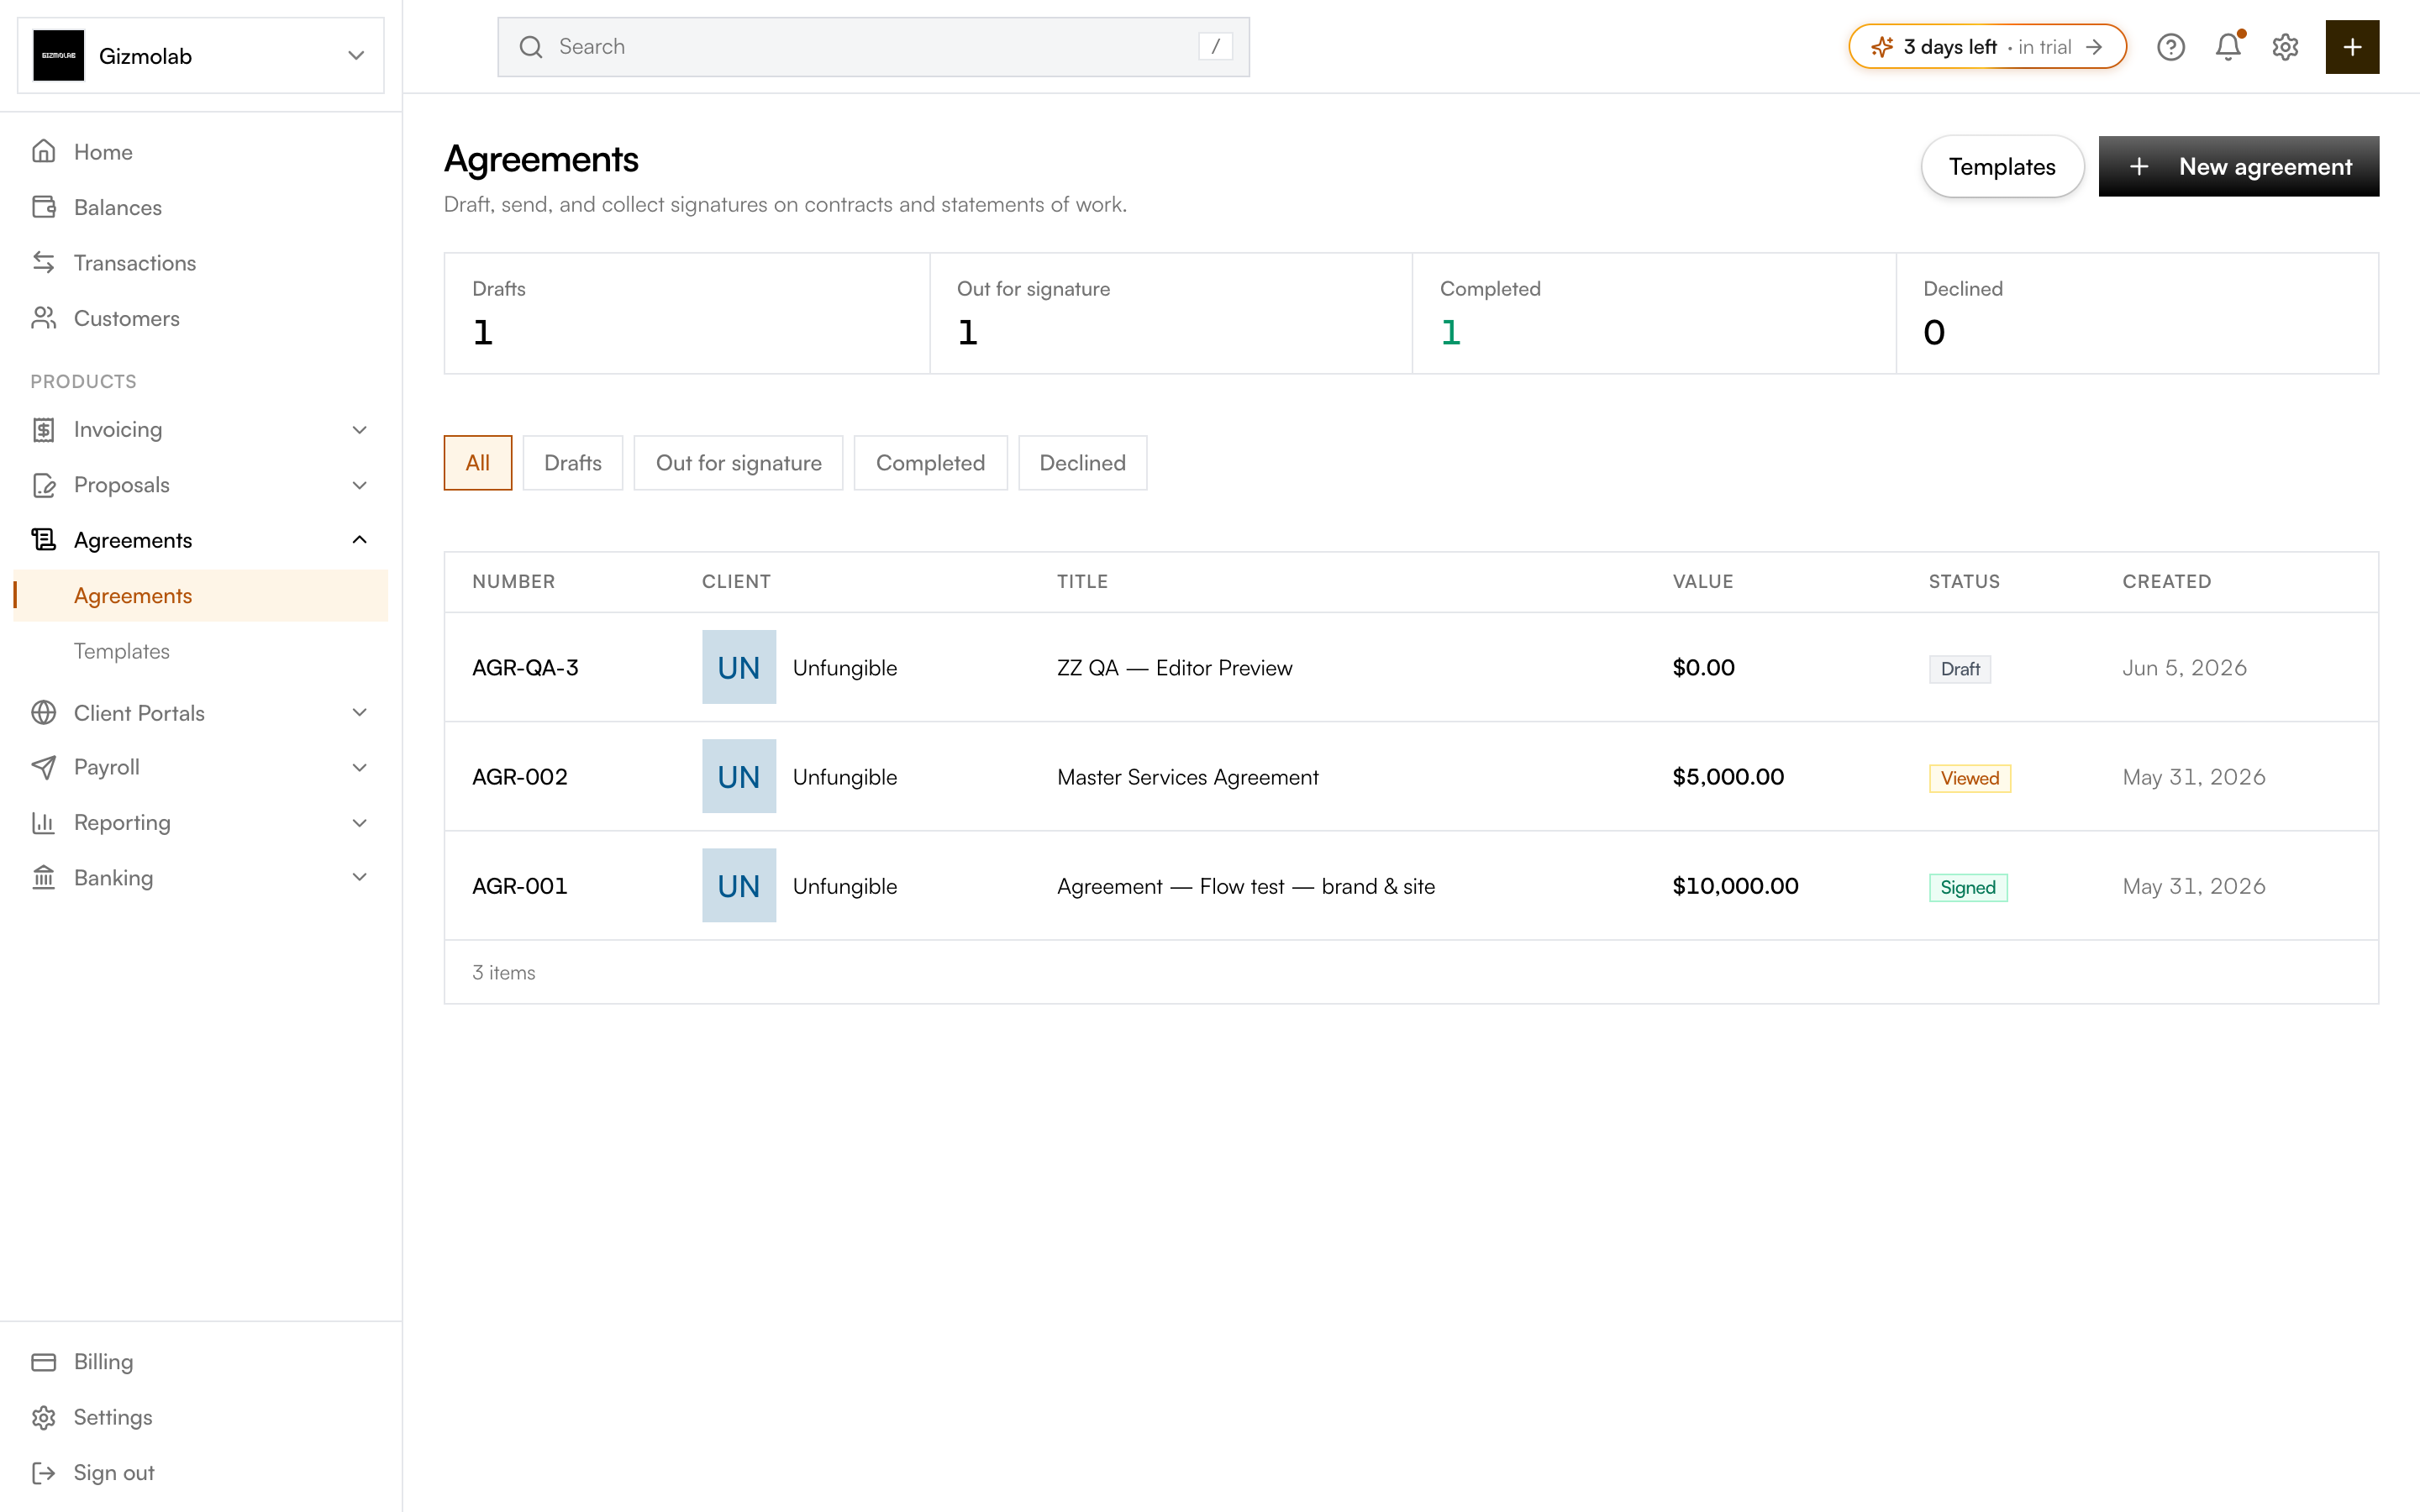Click the Billing credit-card icon
The height and width of the screenshot is (1512, 2420).
44,1362
